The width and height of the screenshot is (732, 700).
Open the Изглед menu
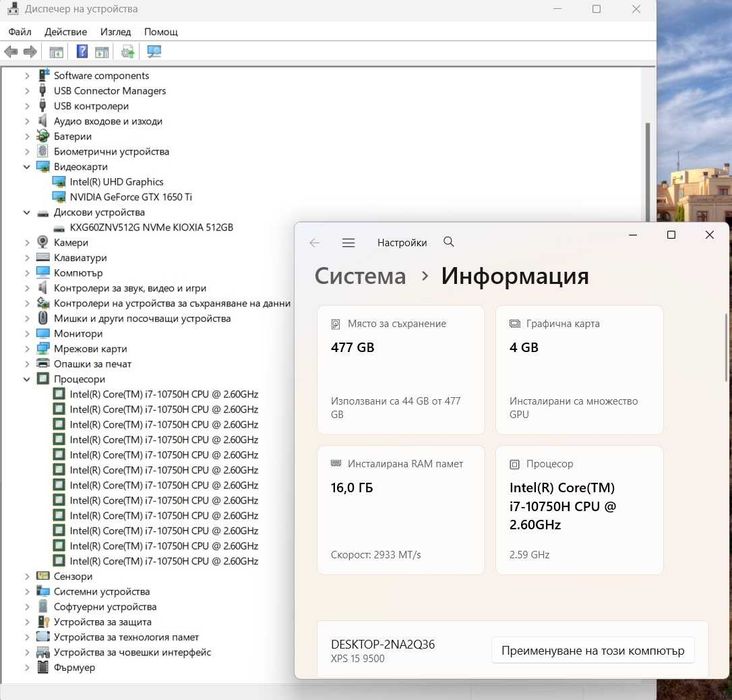[115, 32]
